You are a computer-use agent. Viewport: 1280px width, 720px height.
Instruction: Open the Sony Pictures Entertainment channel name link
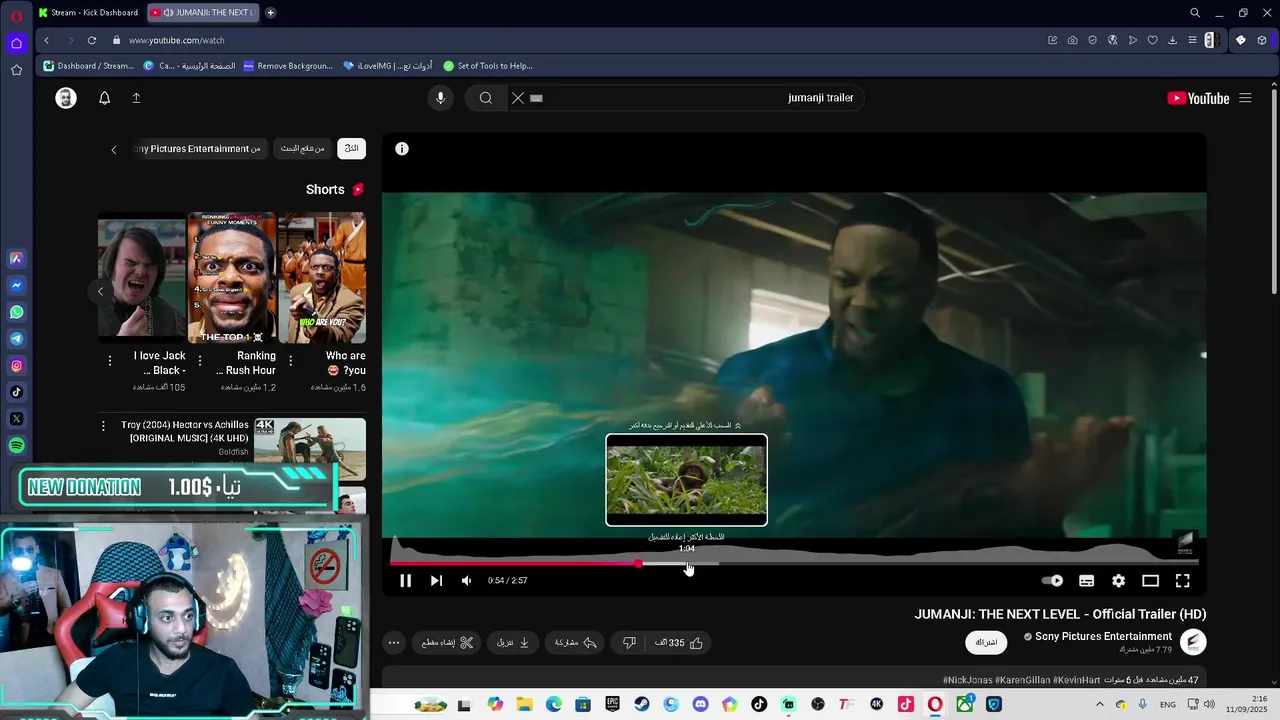tap(1103, 637)
